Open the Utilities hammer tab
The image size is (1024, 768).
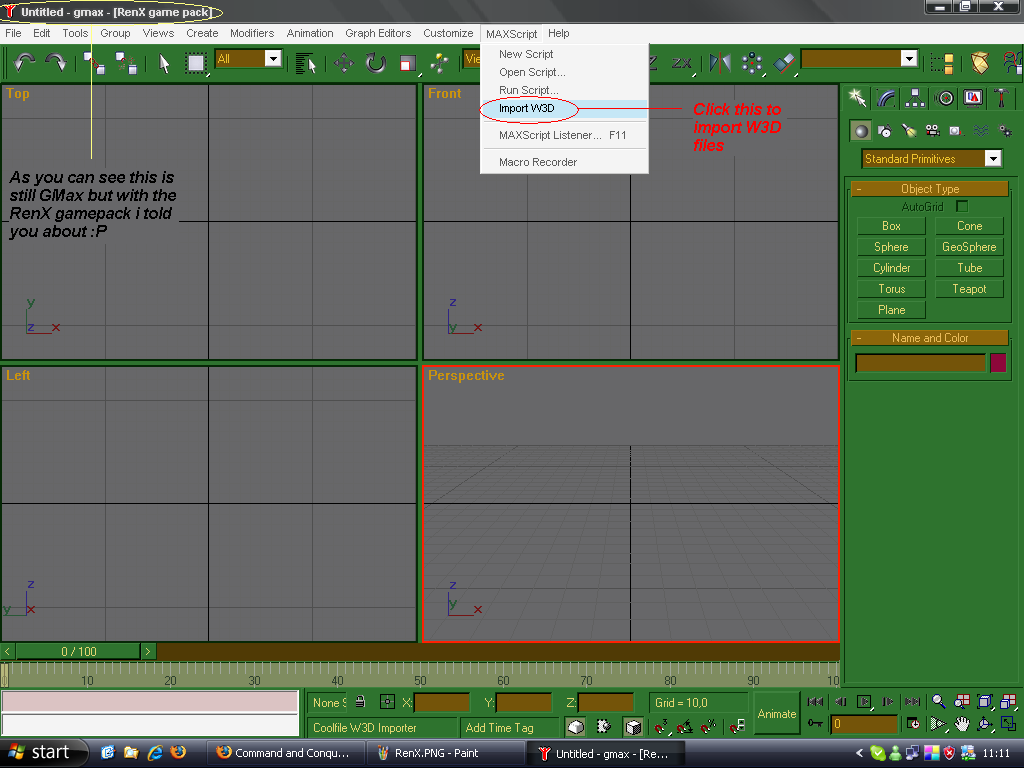1002,98
